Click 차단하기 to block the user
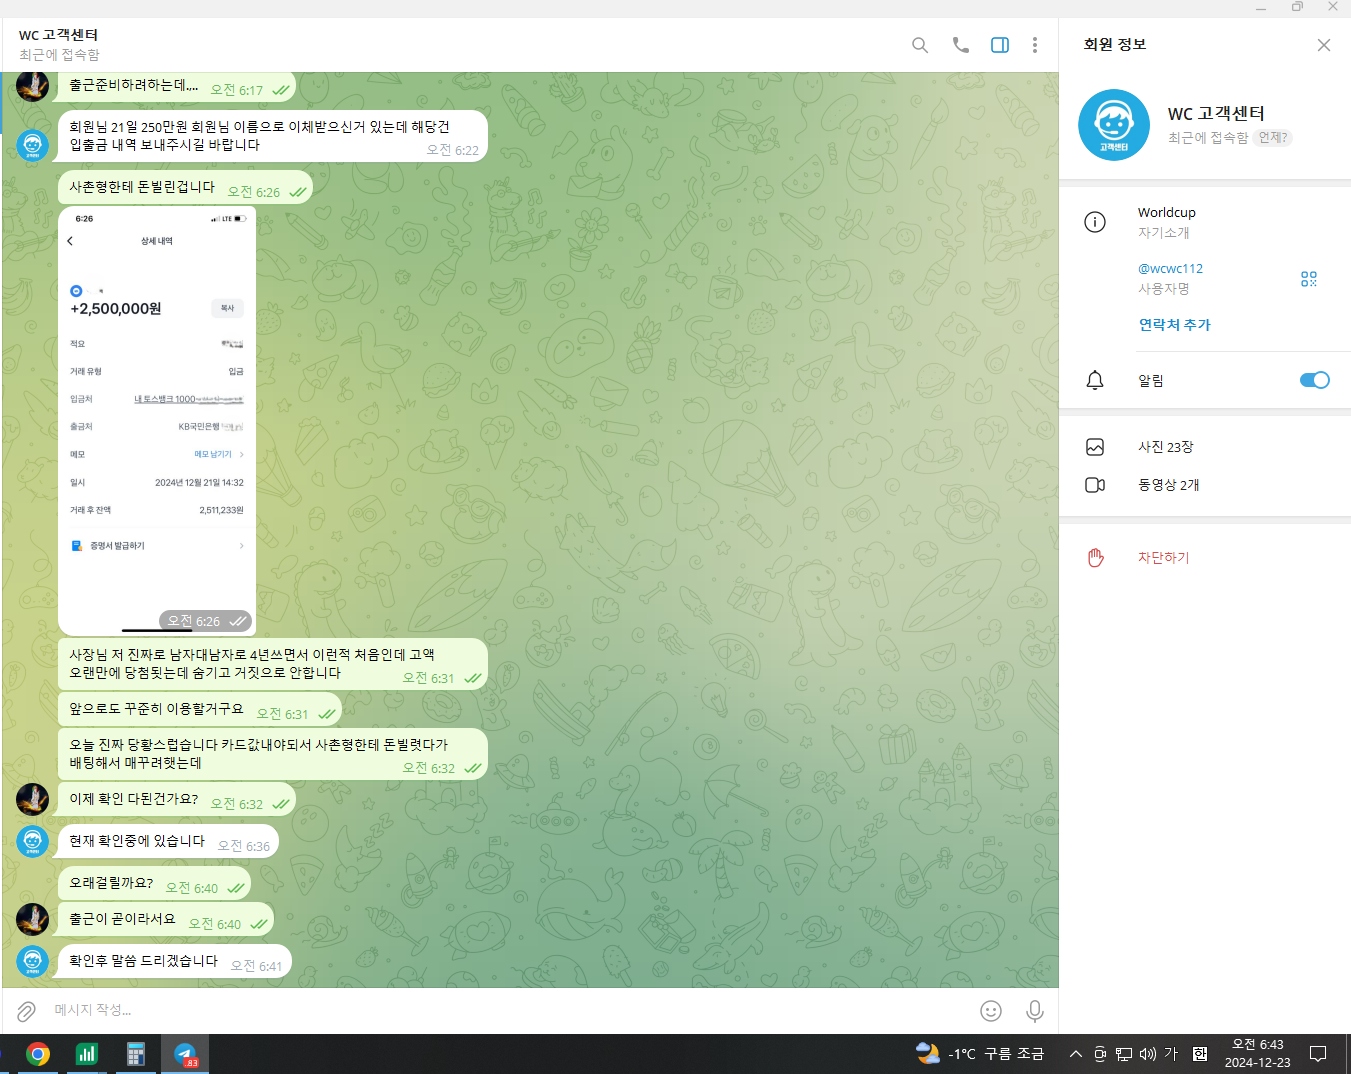 click(1163, 558)
